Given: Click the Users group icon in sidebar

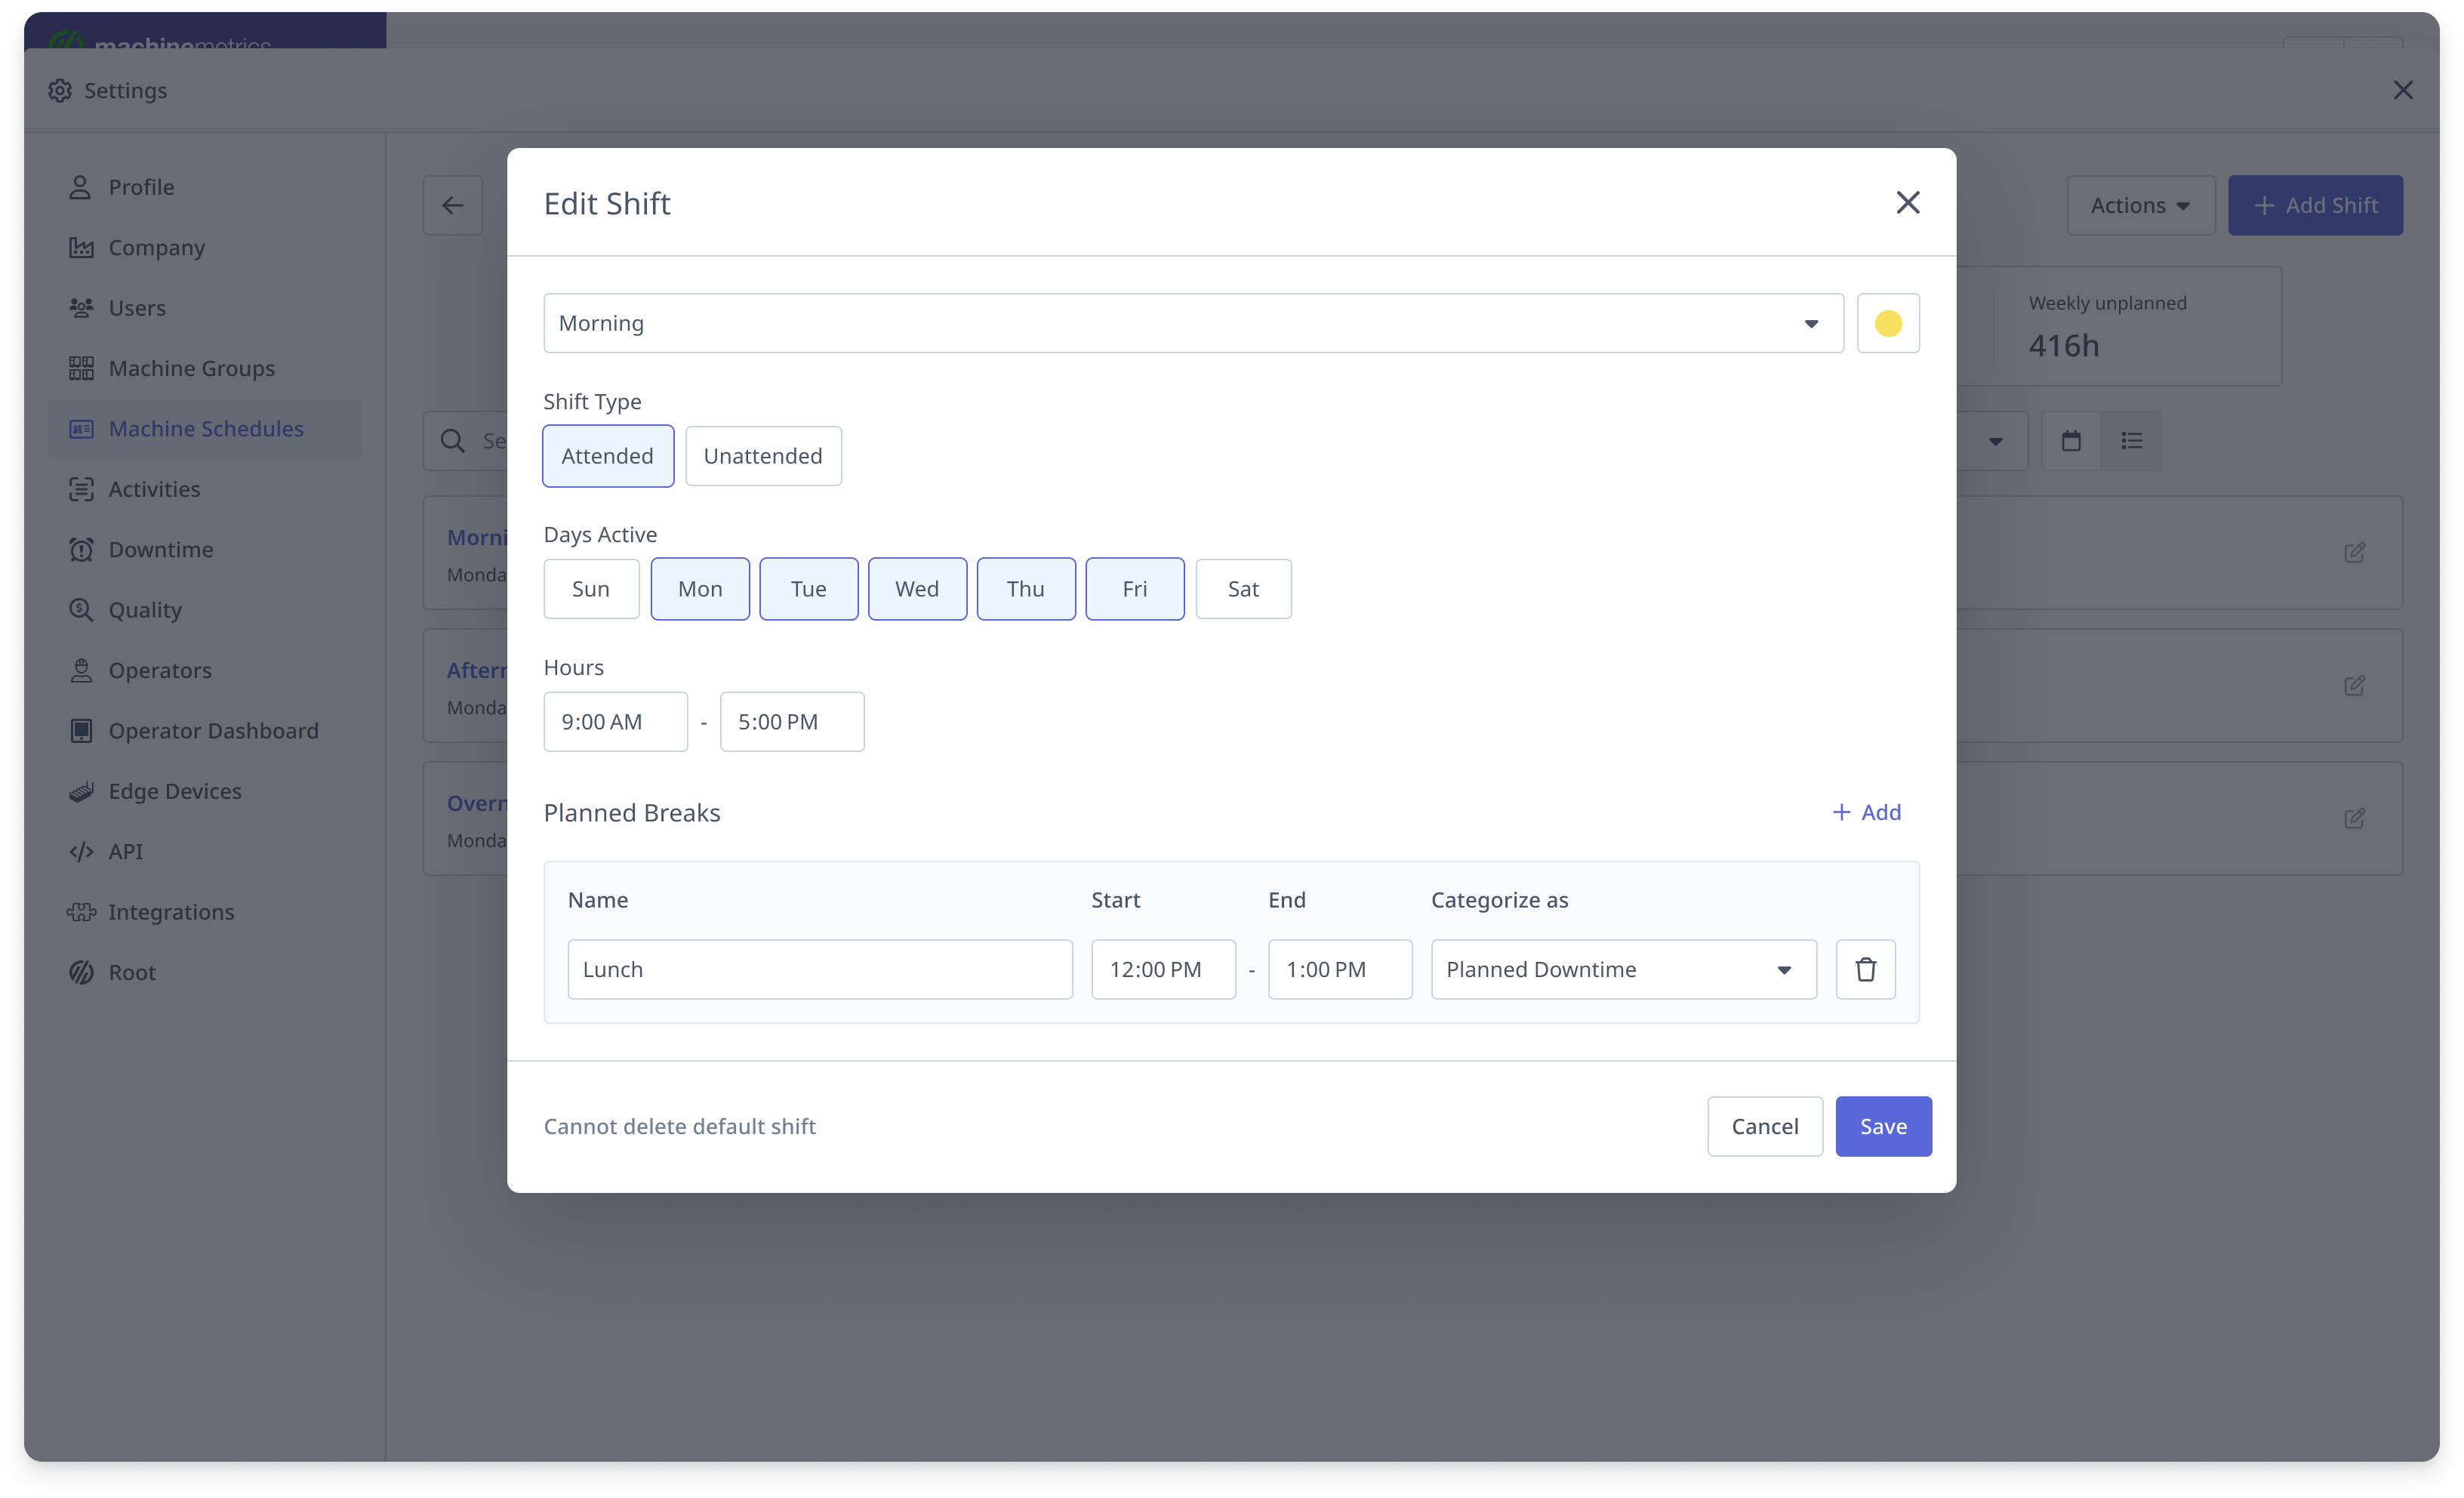Looking at the screenshot, I should point(80,307).
